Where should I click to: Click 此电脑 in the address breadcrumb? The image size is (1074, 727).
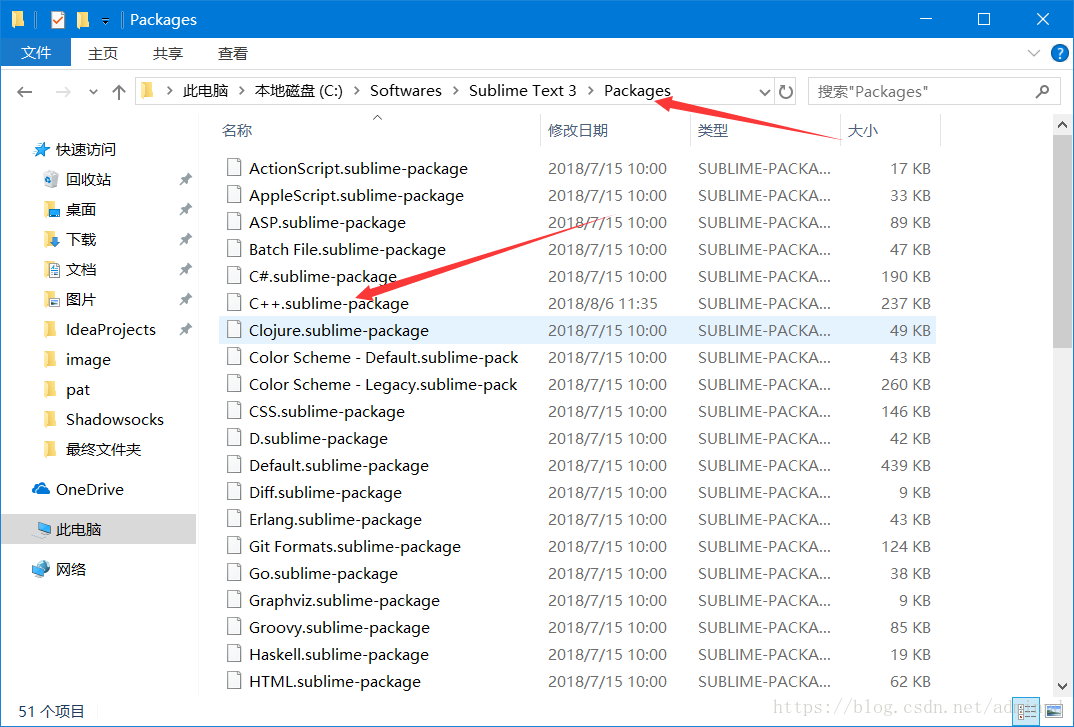tap(205, 91)
